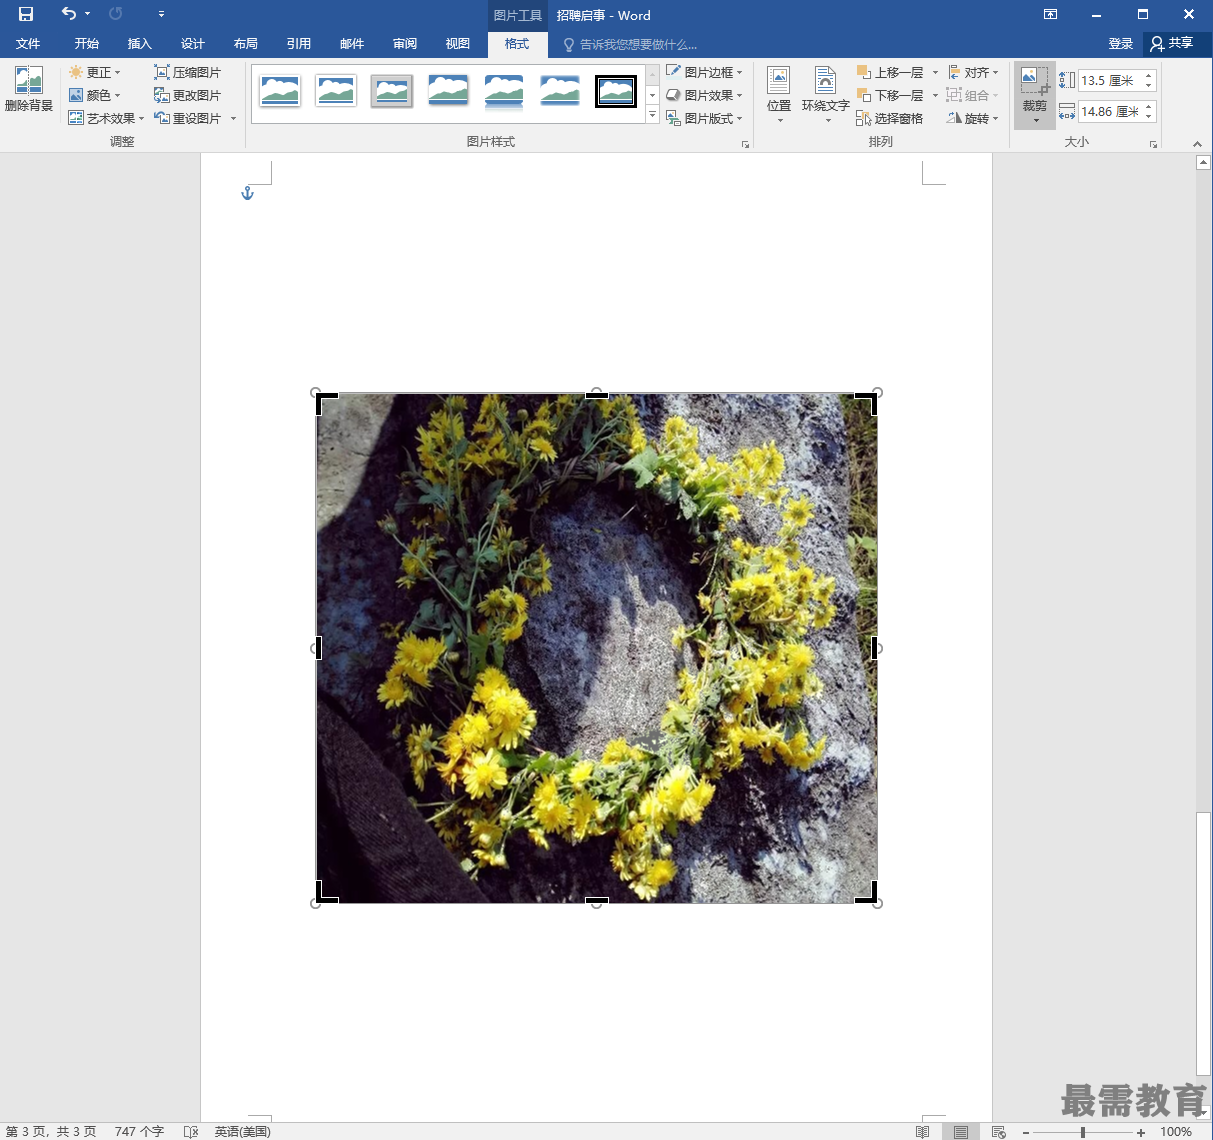The width and height of the screenshot is (1213, 1140).
Task: Click 压缩图片 (Compress Pictures)
Action: [x=187, y=72]
